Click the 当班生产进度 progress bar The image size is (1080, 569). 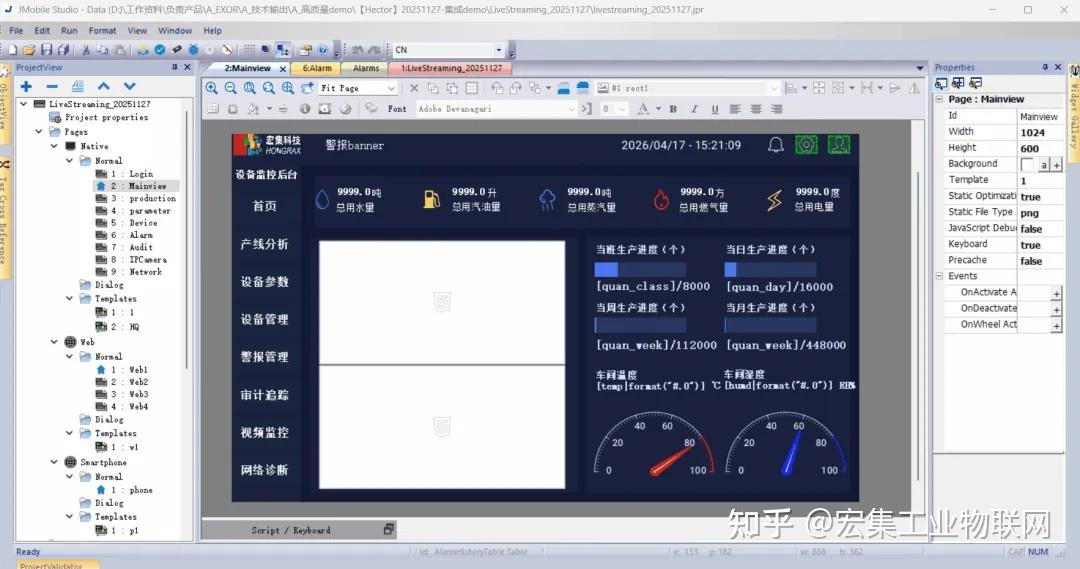(641, 269)
